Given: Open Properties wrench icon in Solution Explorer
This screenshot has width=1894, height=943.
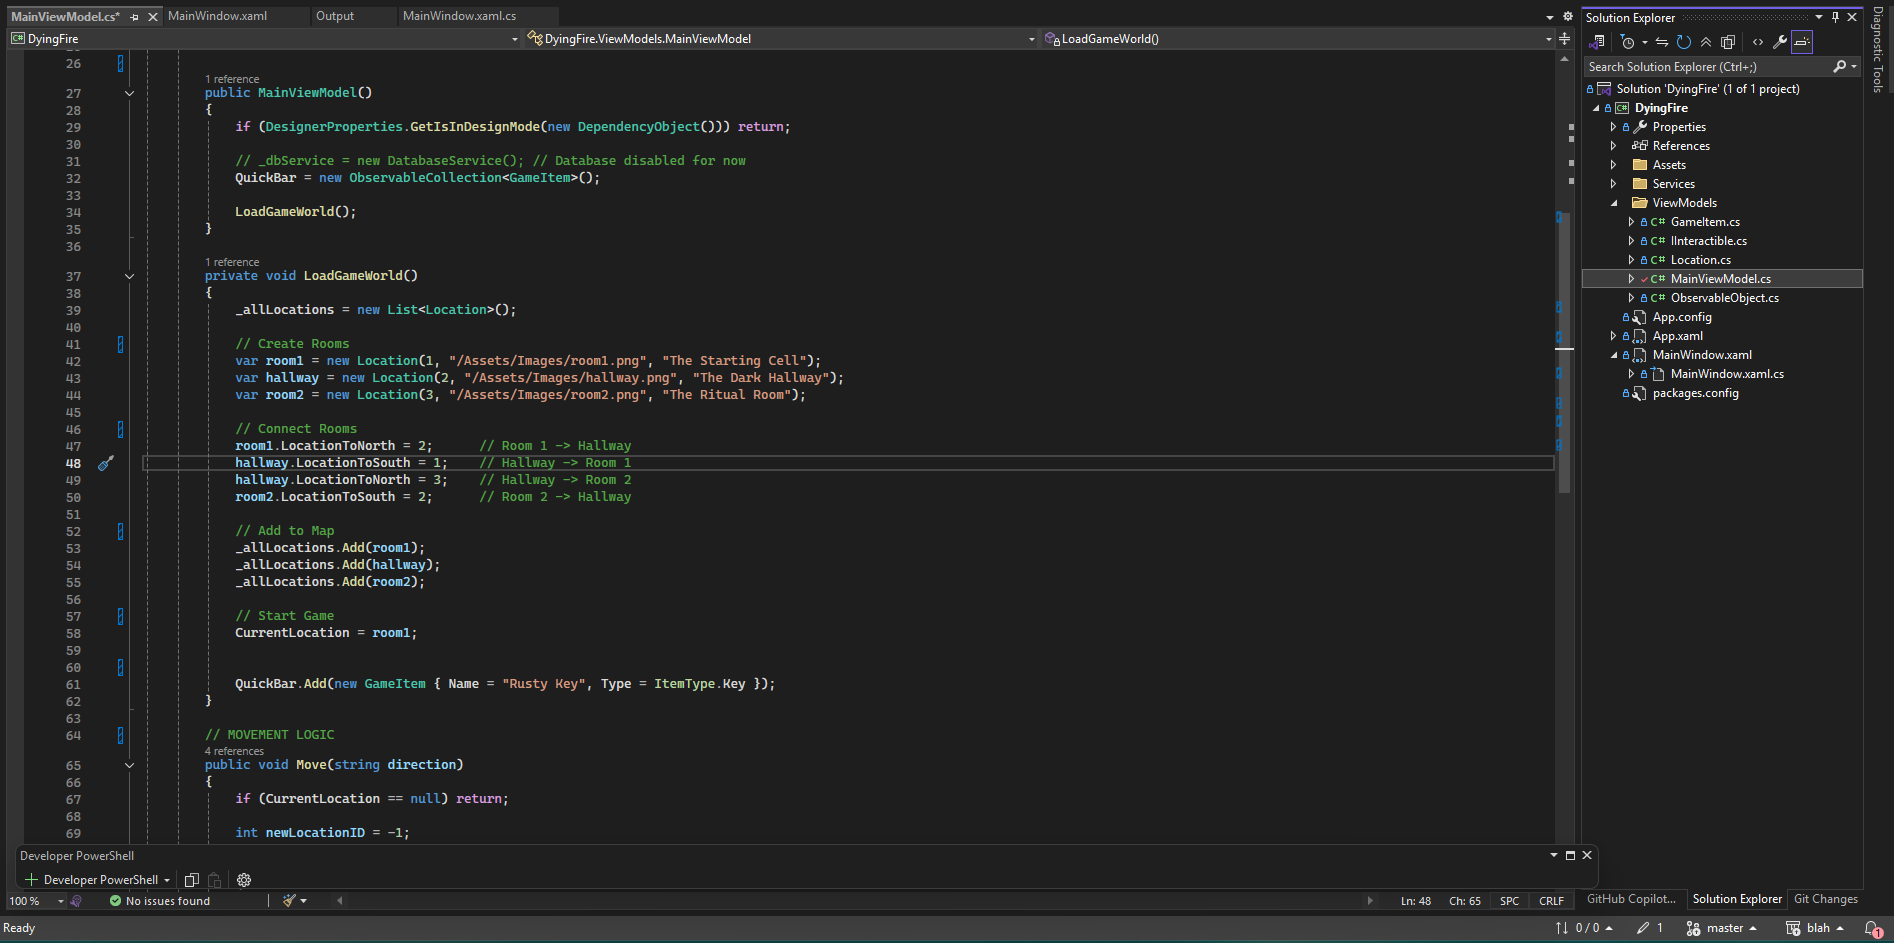Looking at the screenshot, I should [1779, 42].
